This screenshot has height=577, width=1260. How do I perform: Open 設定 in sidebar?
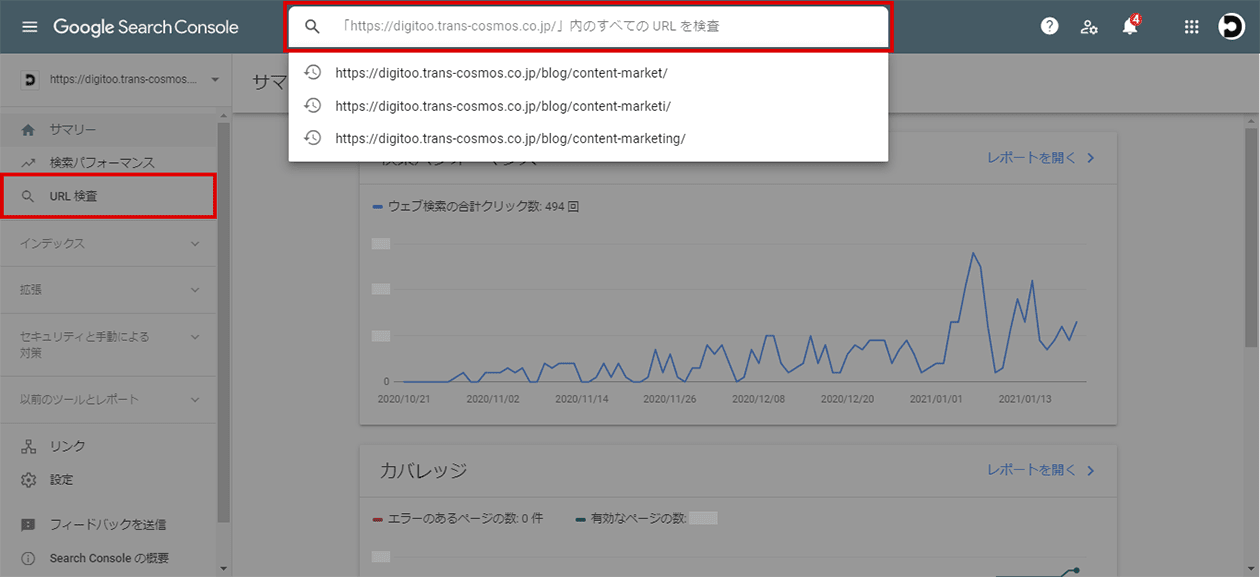pyautogui.click(x=109, y=480)
